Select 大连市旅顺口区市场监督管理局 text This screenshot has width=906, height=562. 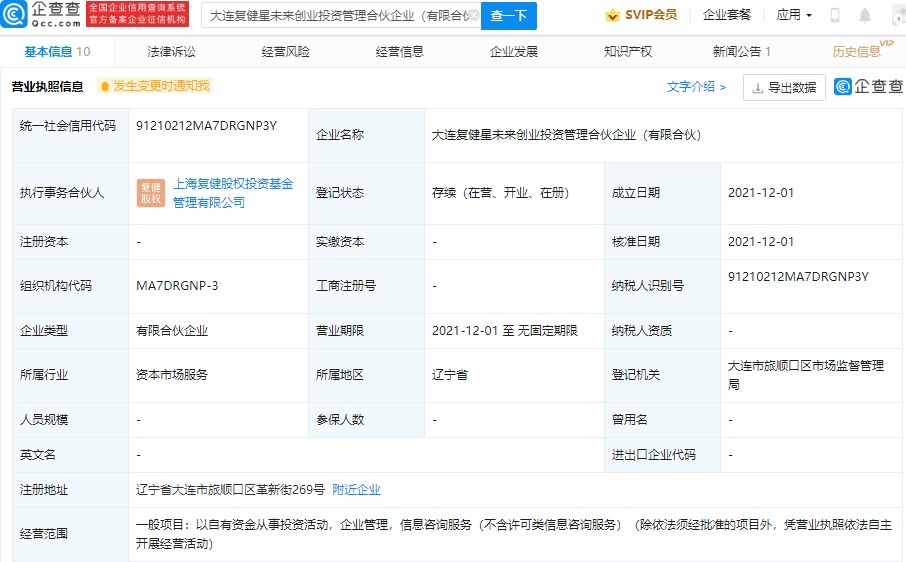805,375
